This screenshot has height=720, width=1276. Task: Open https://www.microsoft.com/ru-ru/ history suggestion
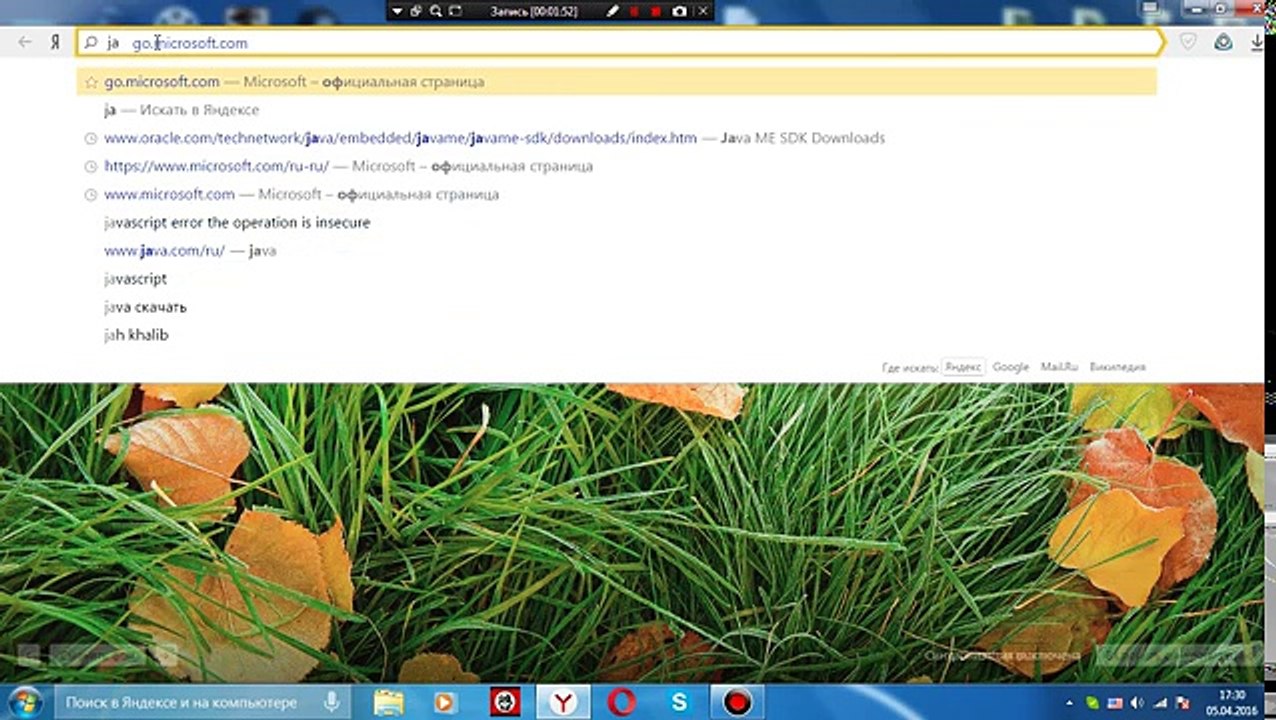click(x=348, y=166)
